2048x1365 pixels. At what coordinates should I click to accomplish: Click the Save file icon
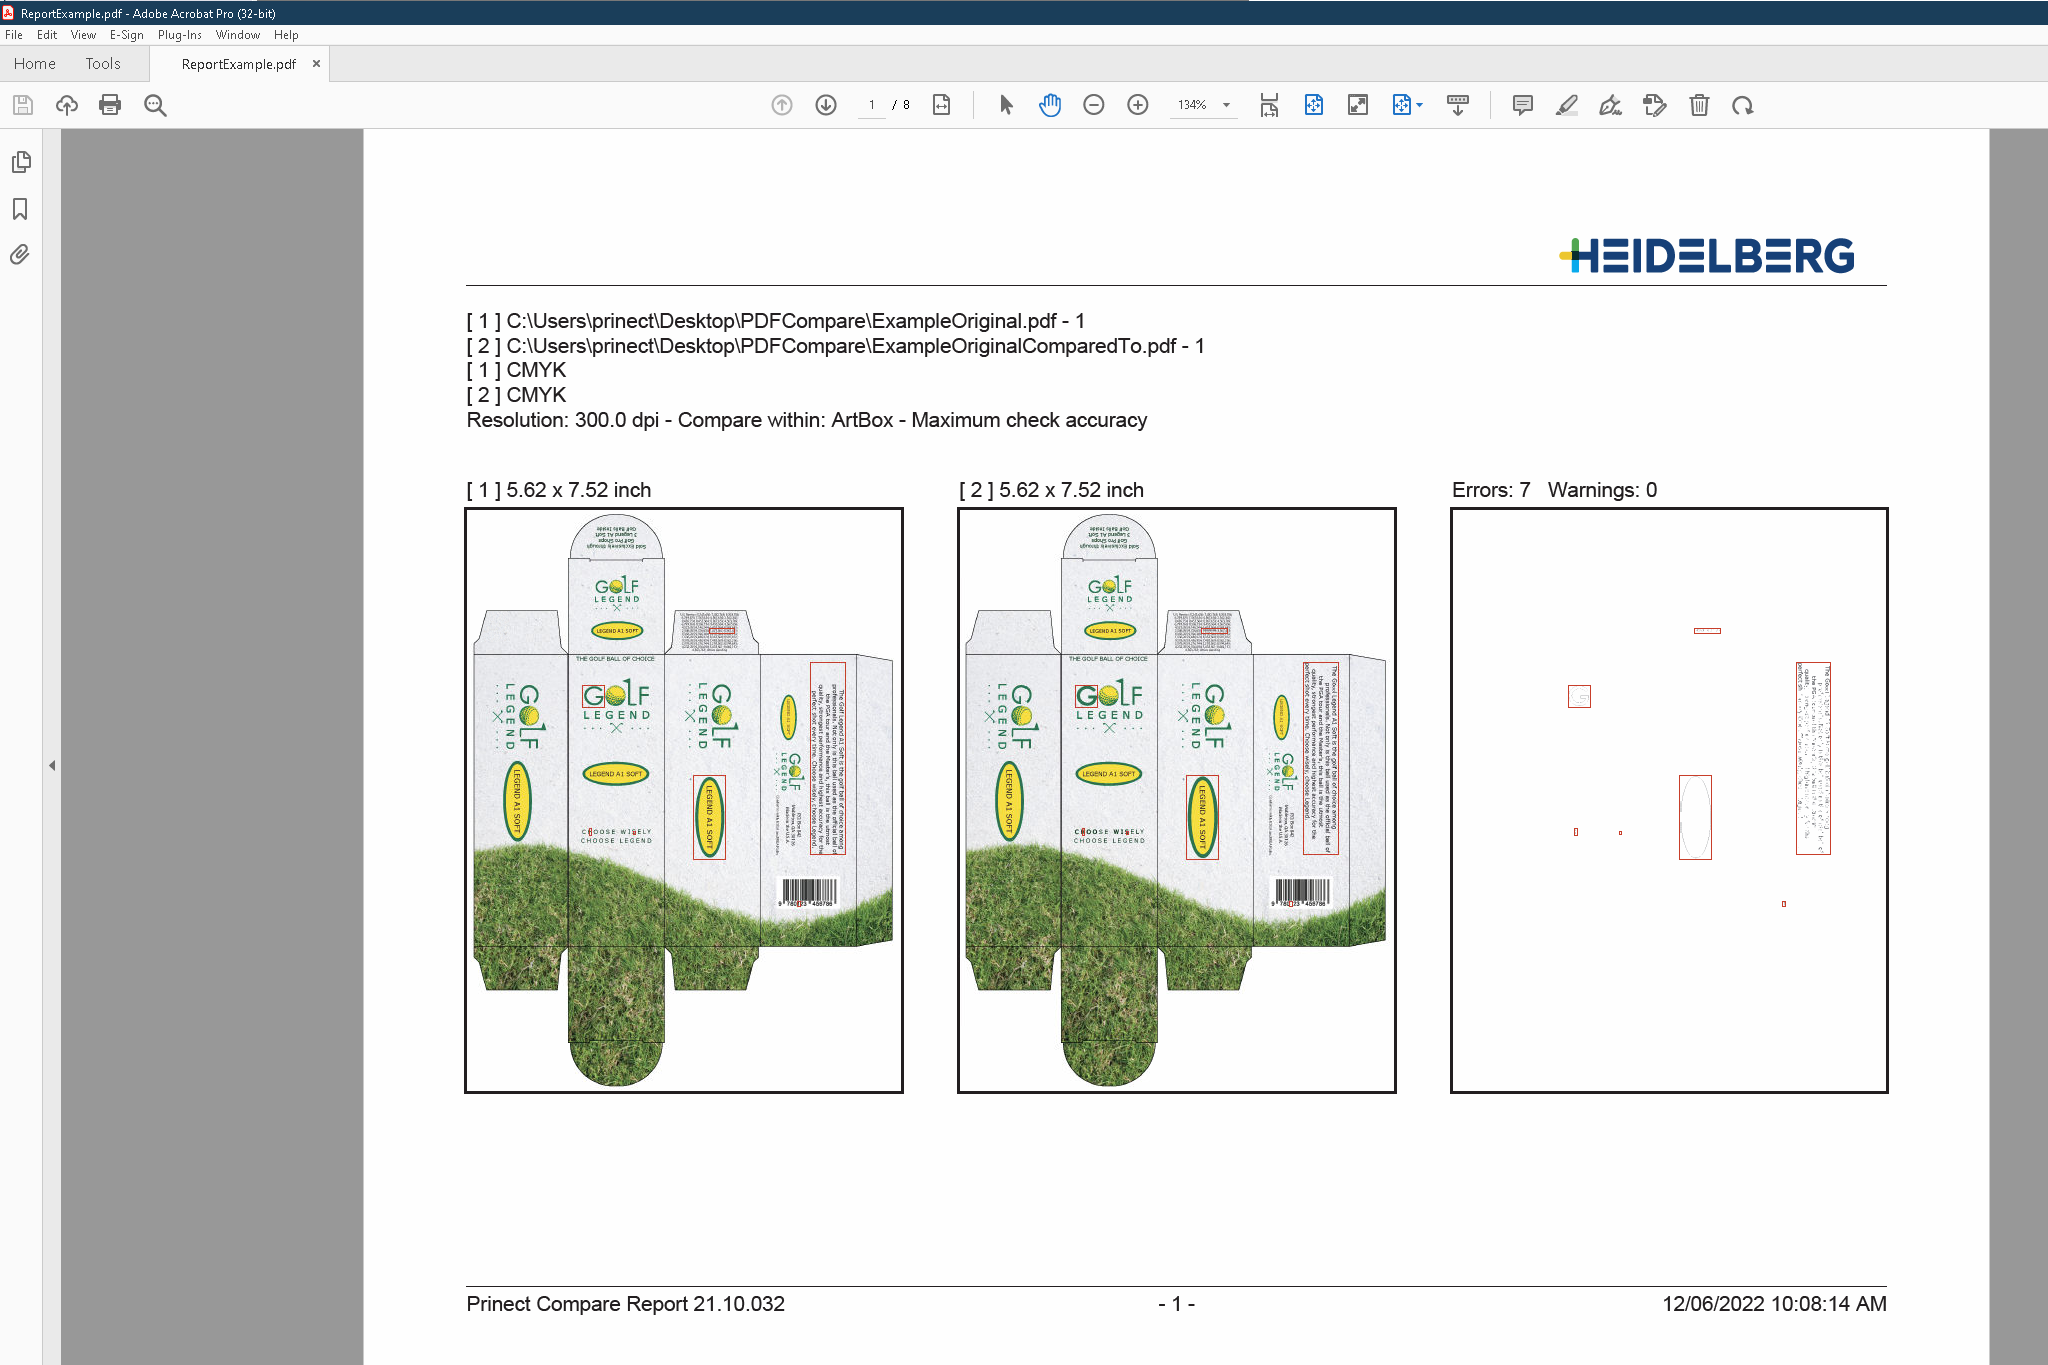pos(23,105)
